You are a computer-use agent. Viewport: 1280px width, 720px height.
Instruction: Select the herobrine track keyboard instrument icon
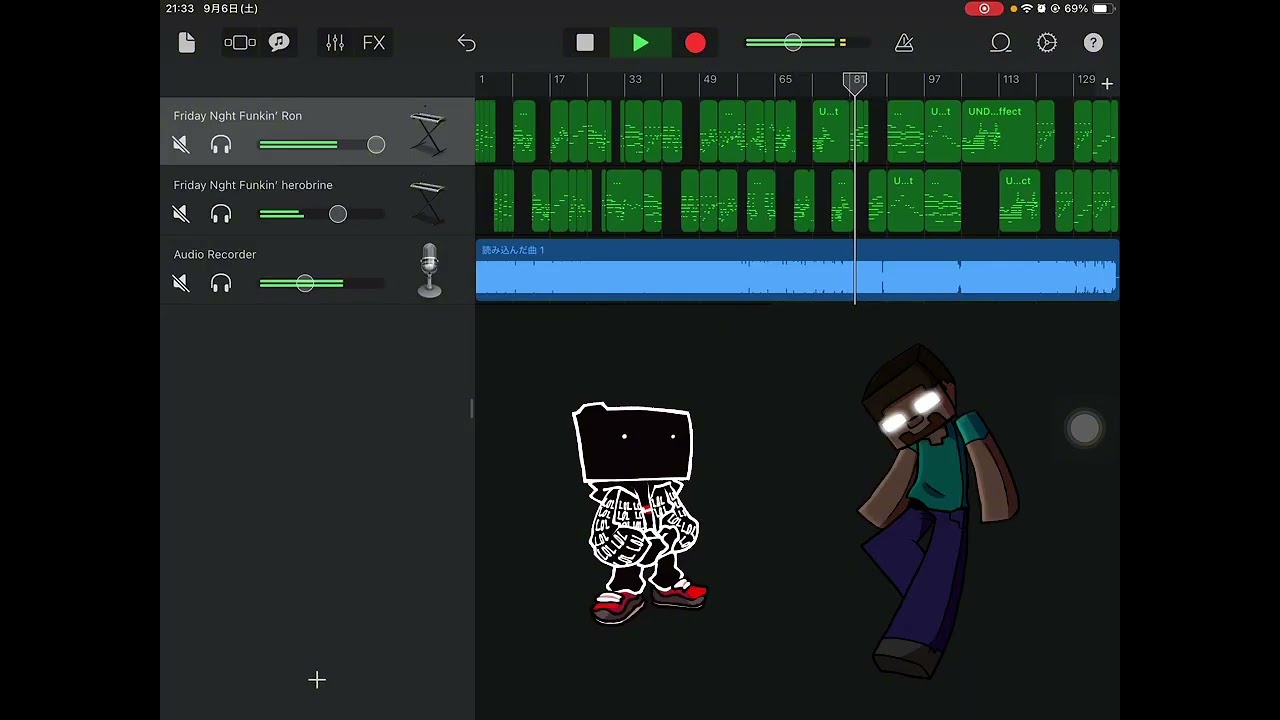click(427, 200)
